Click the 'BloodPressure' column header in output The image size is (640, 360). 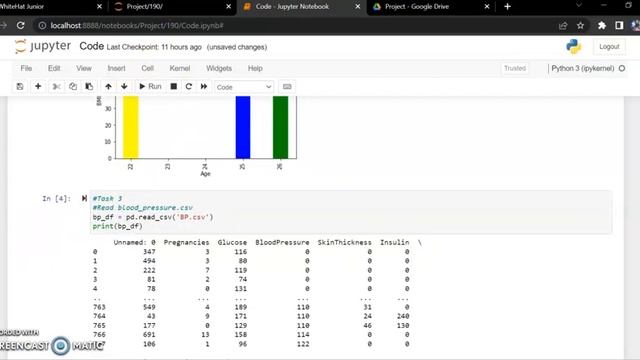(282, 242)
